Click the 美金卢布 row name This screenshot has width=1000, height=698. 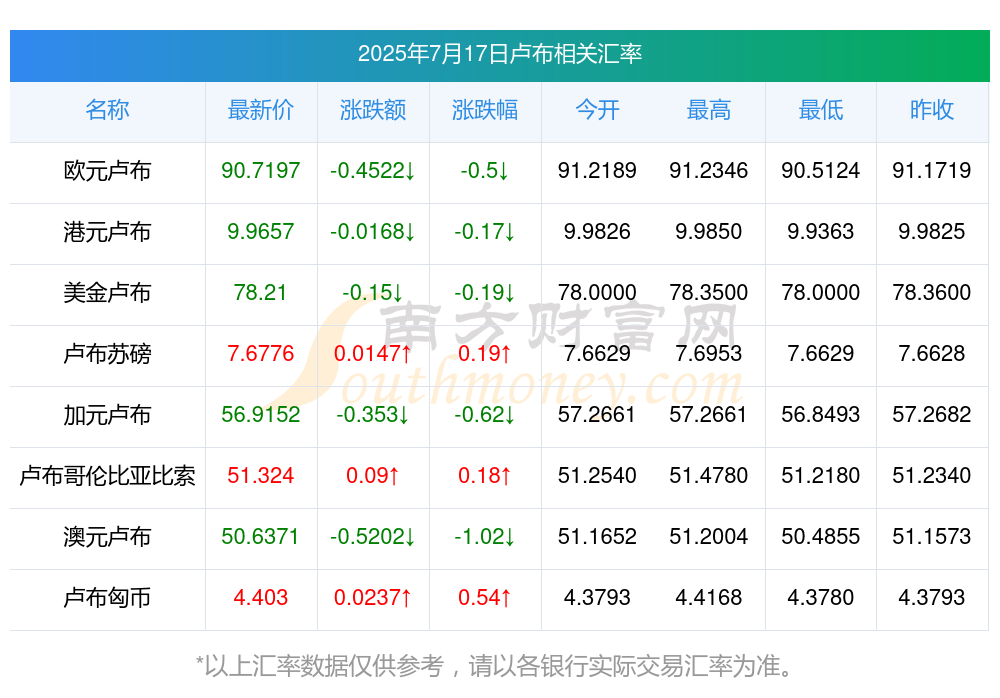[x=107, y=293]
